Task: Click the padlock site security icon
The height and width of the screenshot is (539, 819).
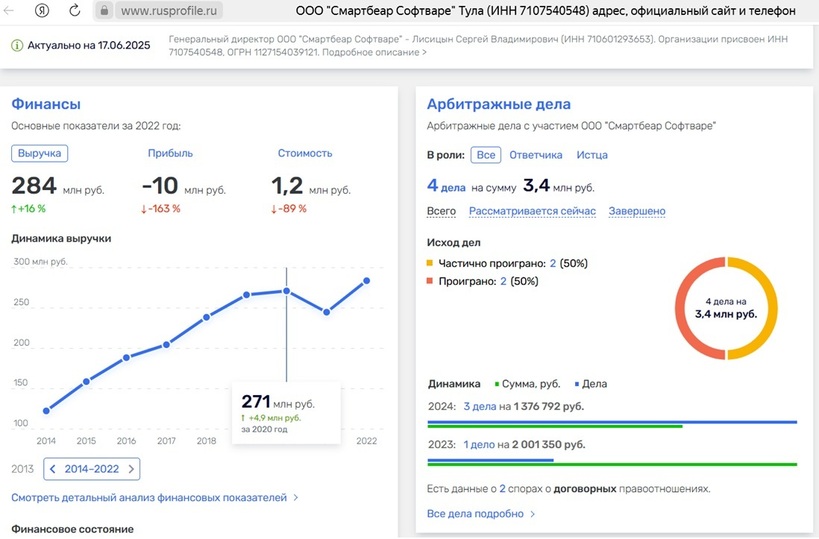Action: pyautogui.click(x=104, y=10)
